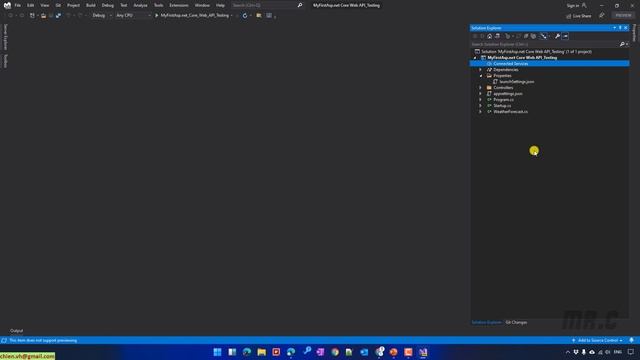Toggle Preview Selected Items icon

click(565, 36)
